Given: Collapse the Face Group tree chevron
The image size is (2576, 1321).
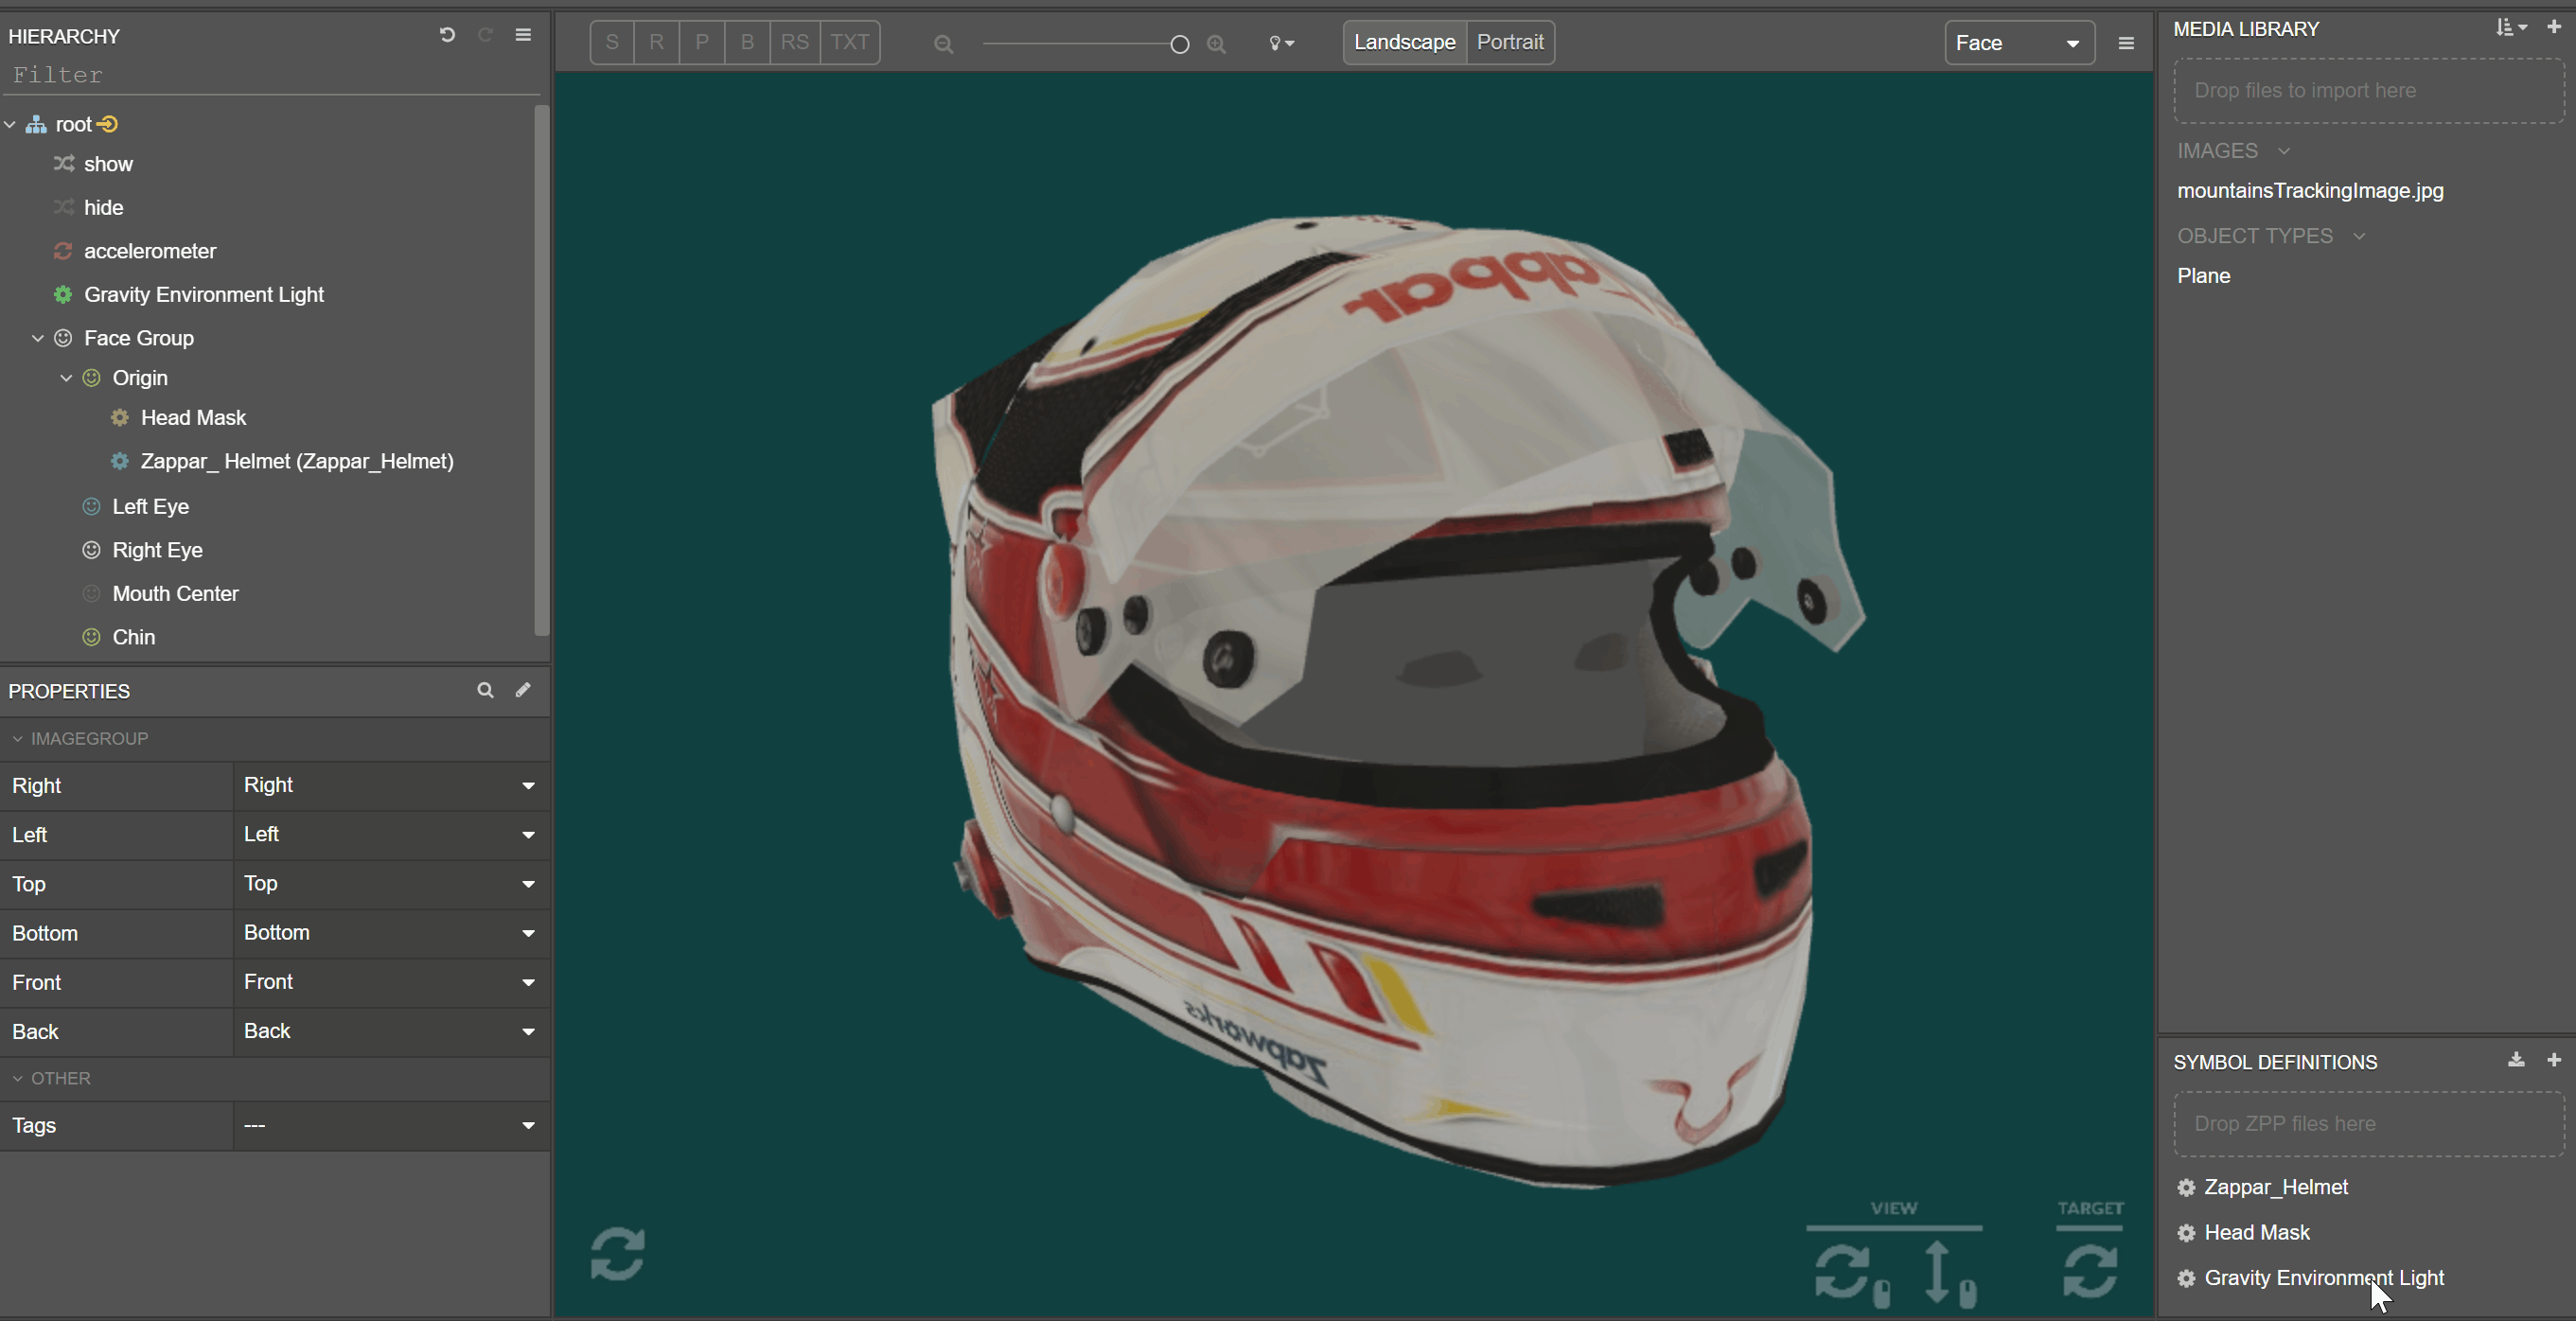Looking at the screenshot, I should point(38,338).
